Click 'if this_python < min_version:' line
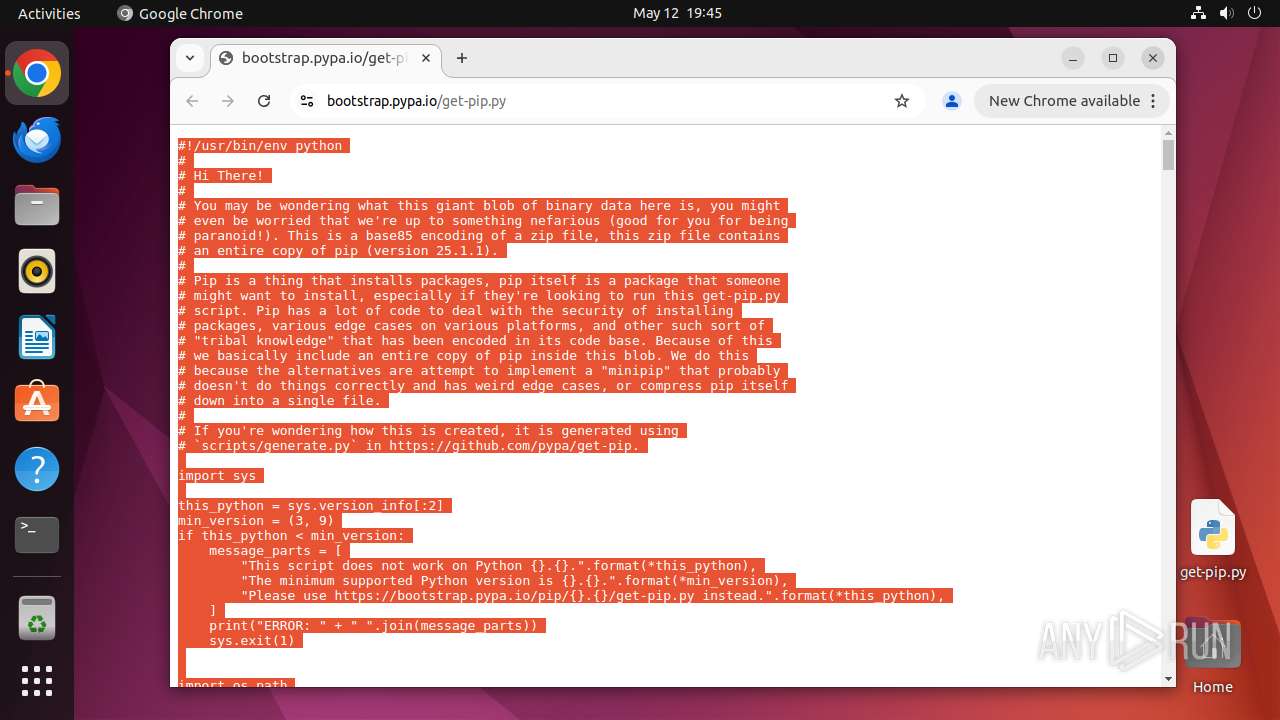 (294, 536)
